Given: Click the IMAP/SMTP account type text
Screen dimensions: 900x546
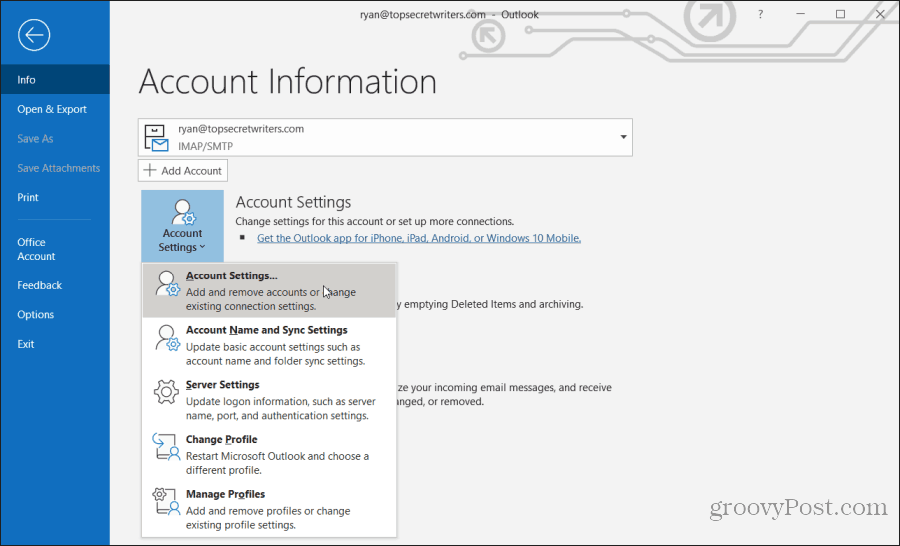Looking at the screenshot, I should 205,146.
